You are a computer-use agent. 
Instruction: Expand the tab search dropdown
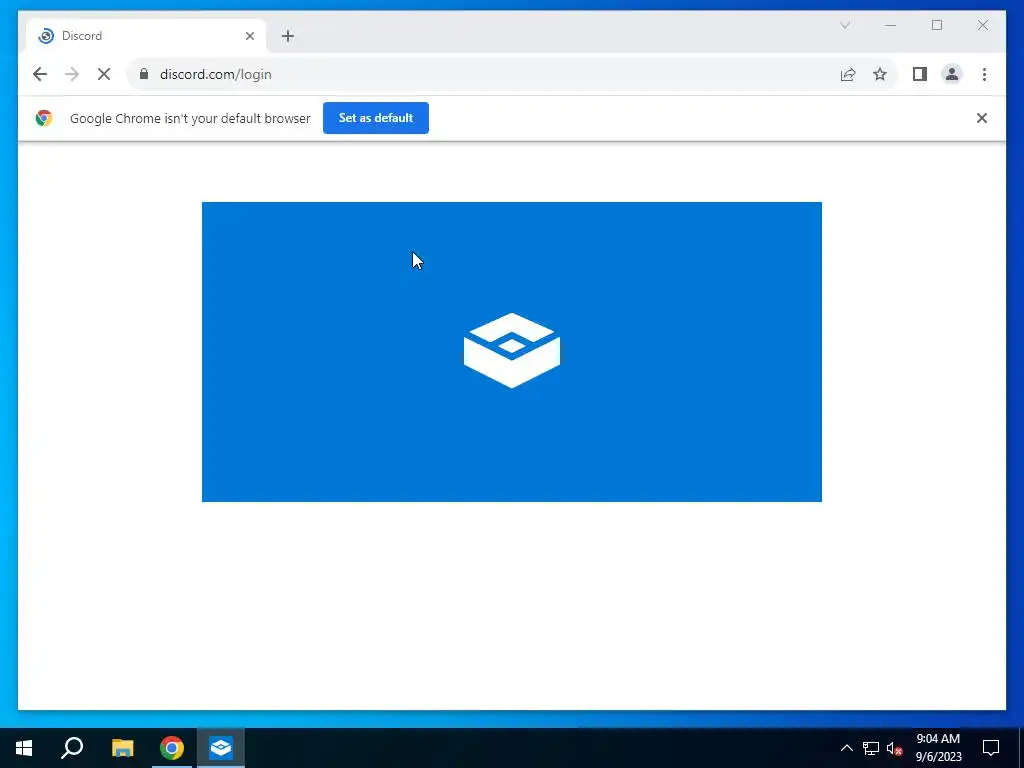pyautogui.click(x=844, y=25)
